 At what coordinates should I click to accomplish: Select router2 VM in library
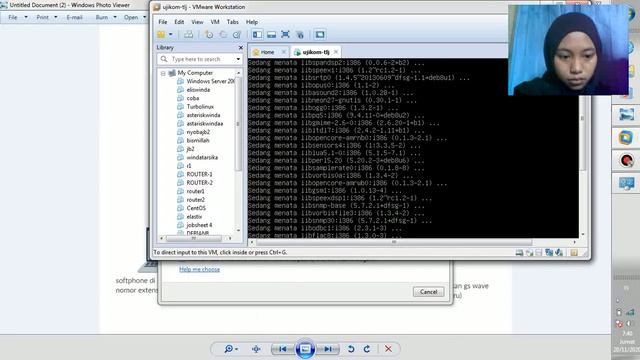196,200
